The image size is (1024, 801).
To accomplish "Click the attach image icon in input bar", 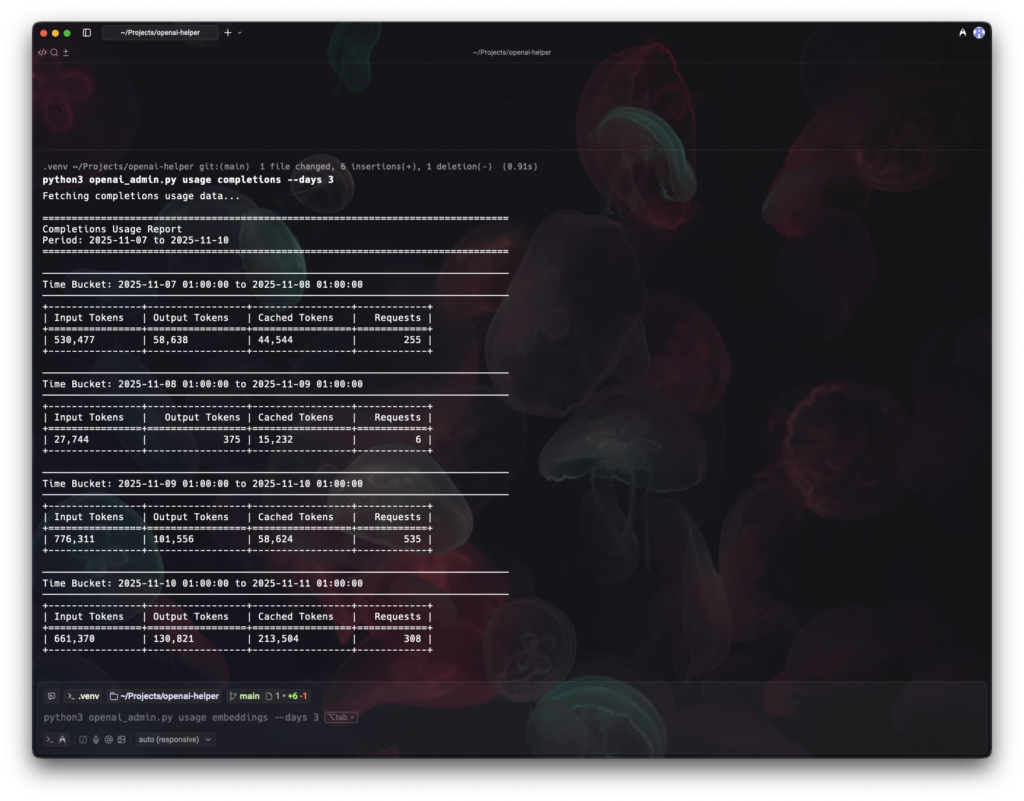I will point(121,740).
